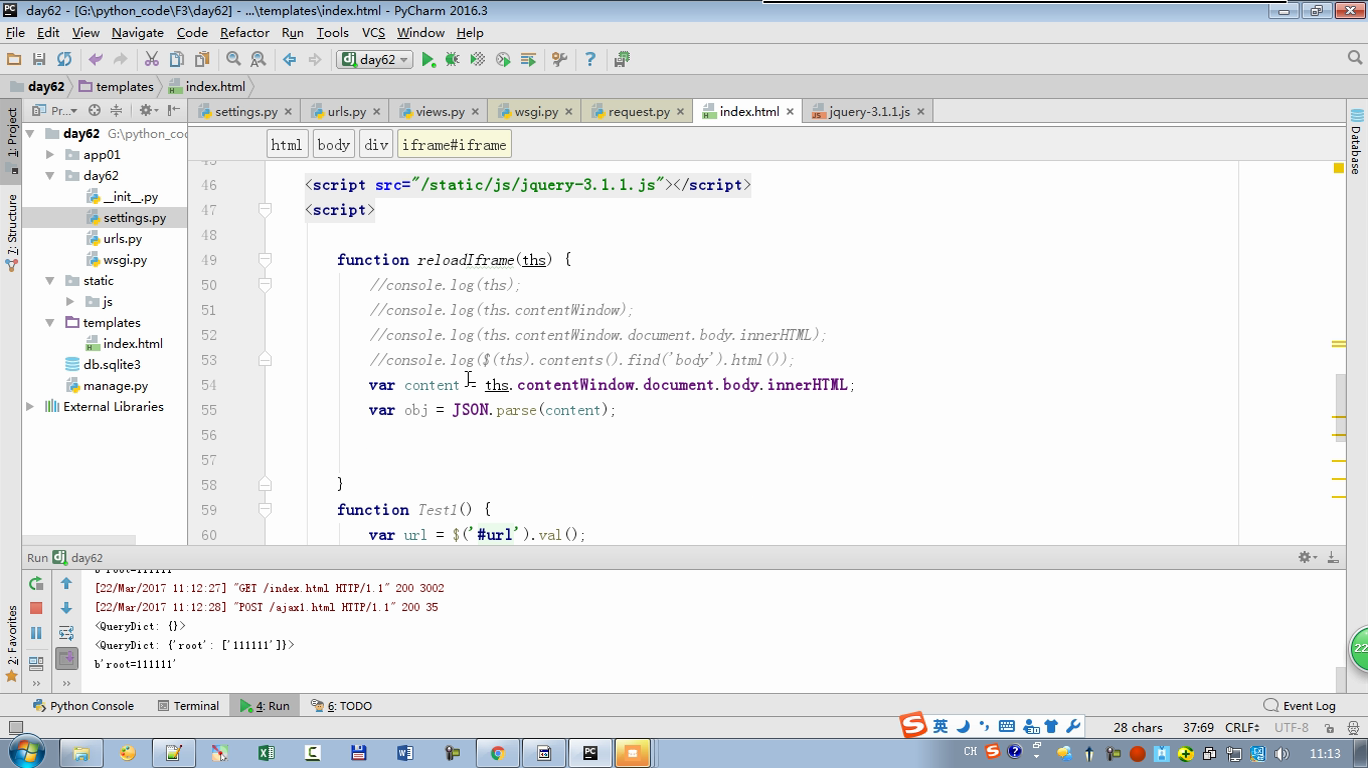
Task: Click the Undo arrow icon
Action: tap(96, 60)
